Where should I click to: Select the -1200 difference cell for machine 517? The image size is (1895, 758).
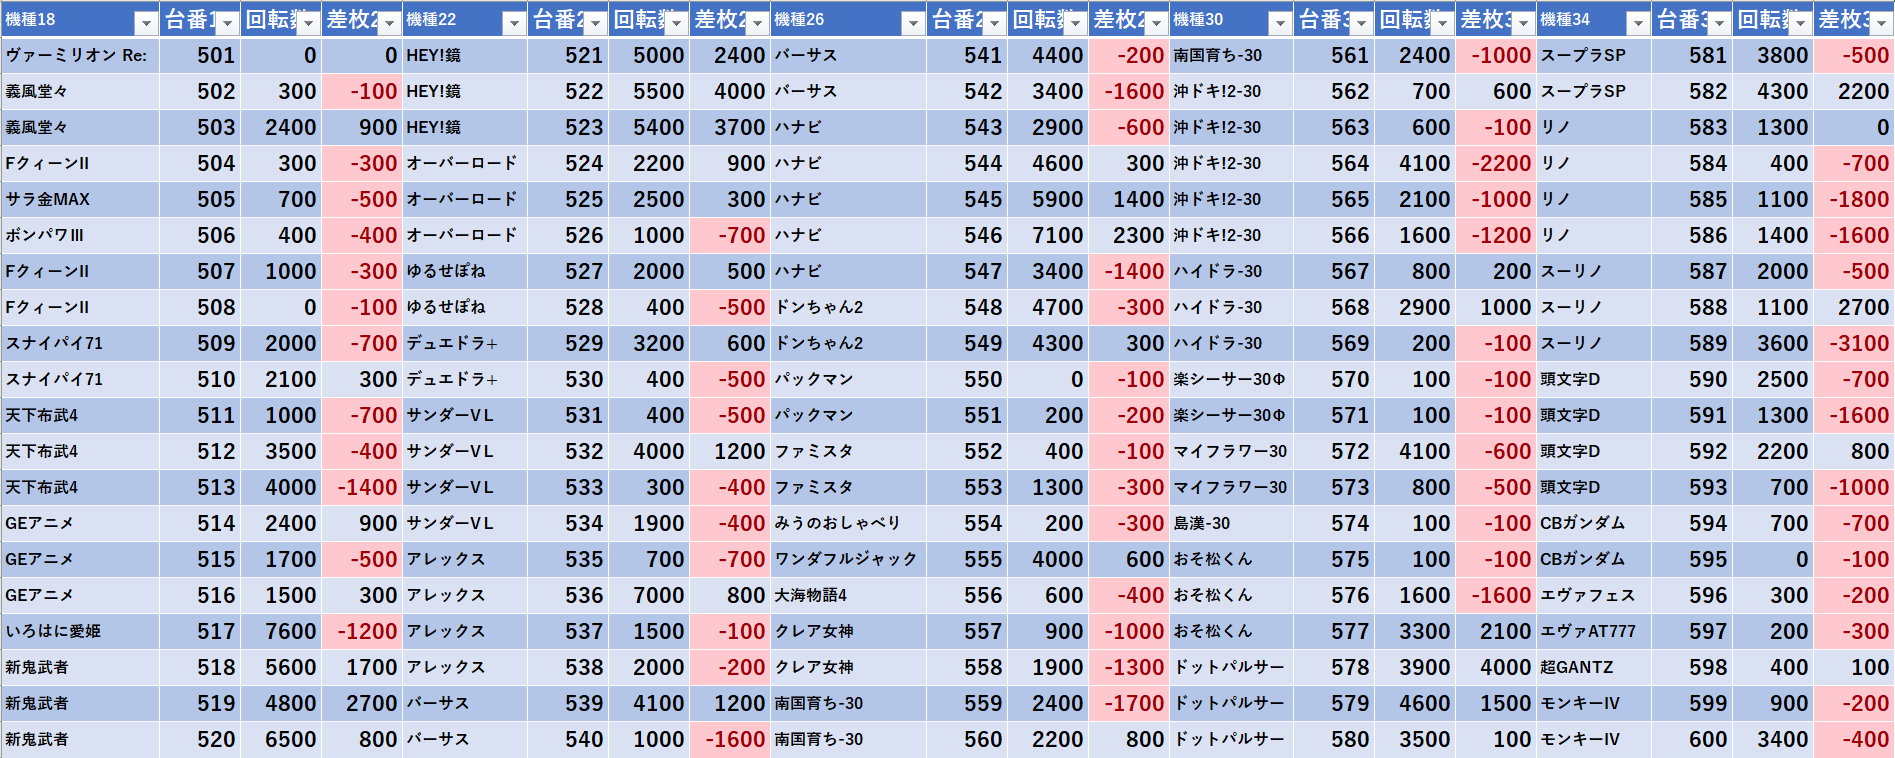[x=362, y=632]
